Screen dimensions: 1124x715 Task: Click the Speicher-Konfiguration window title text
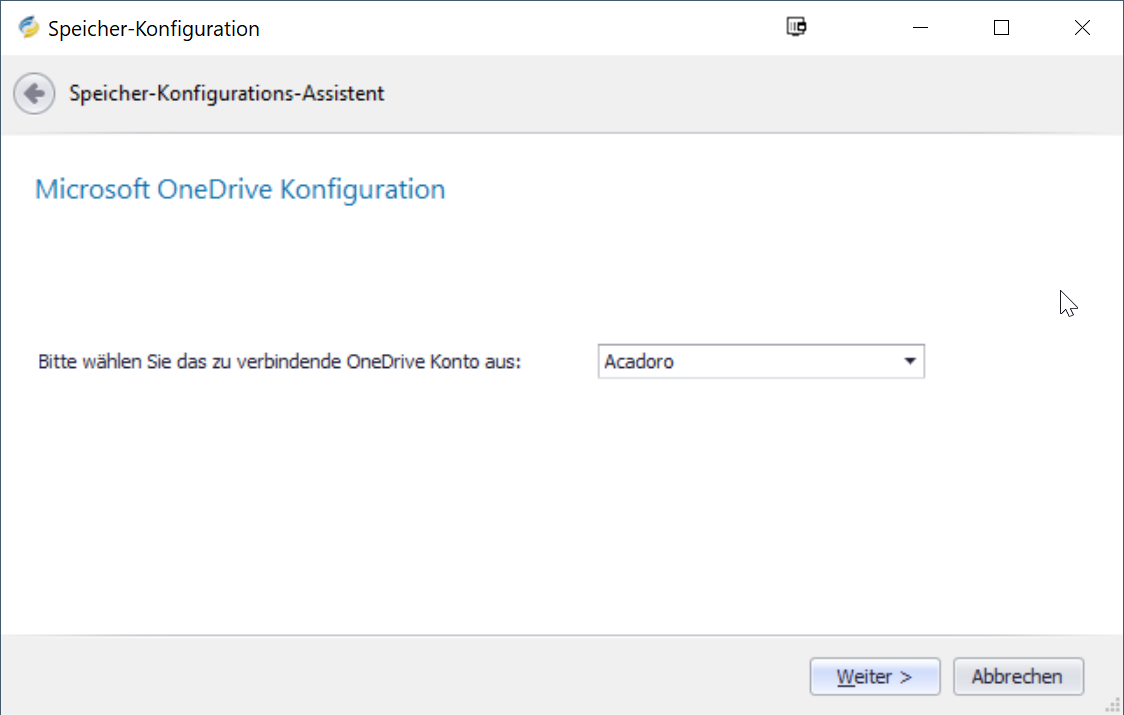pos(154,29)
